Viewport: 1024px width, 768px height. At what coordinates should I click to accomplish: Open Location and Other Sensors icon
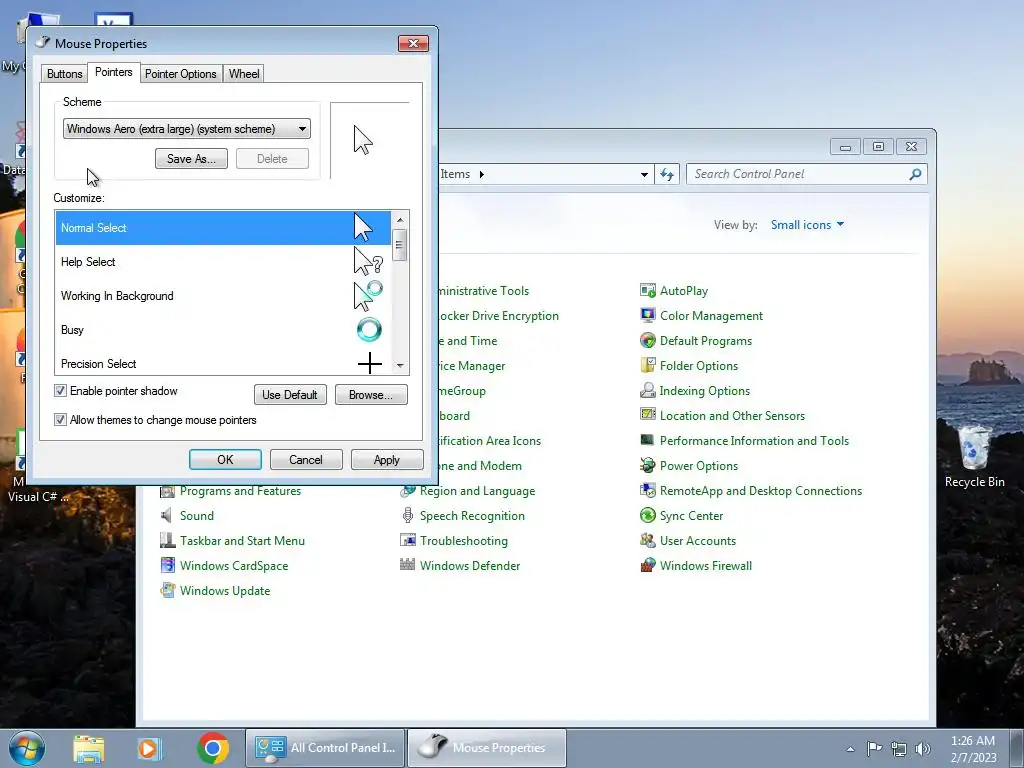coord(647,415)
